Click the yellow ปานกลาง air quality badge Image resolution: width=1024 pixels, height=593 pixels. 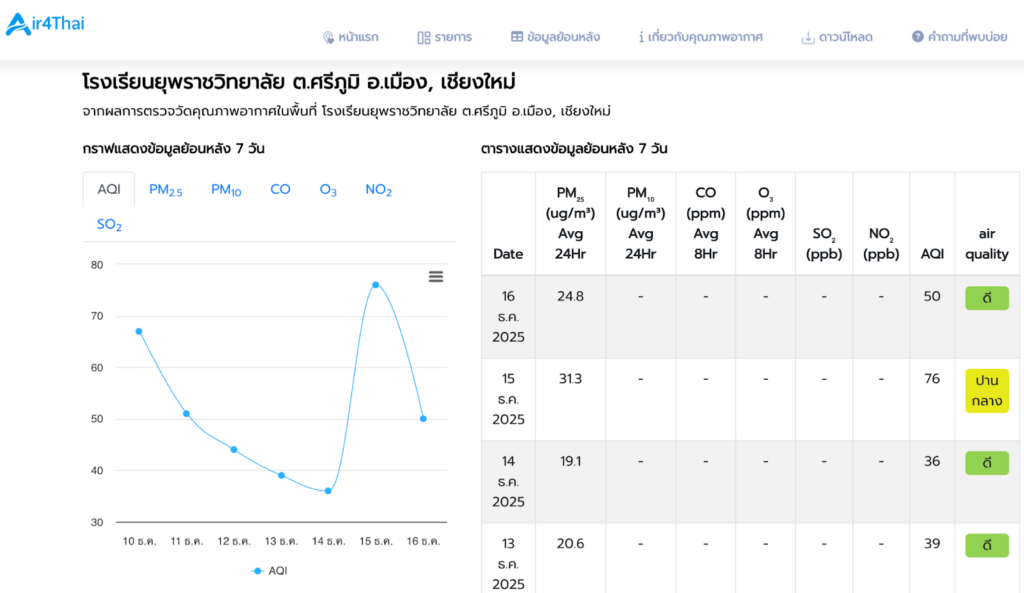986,391
